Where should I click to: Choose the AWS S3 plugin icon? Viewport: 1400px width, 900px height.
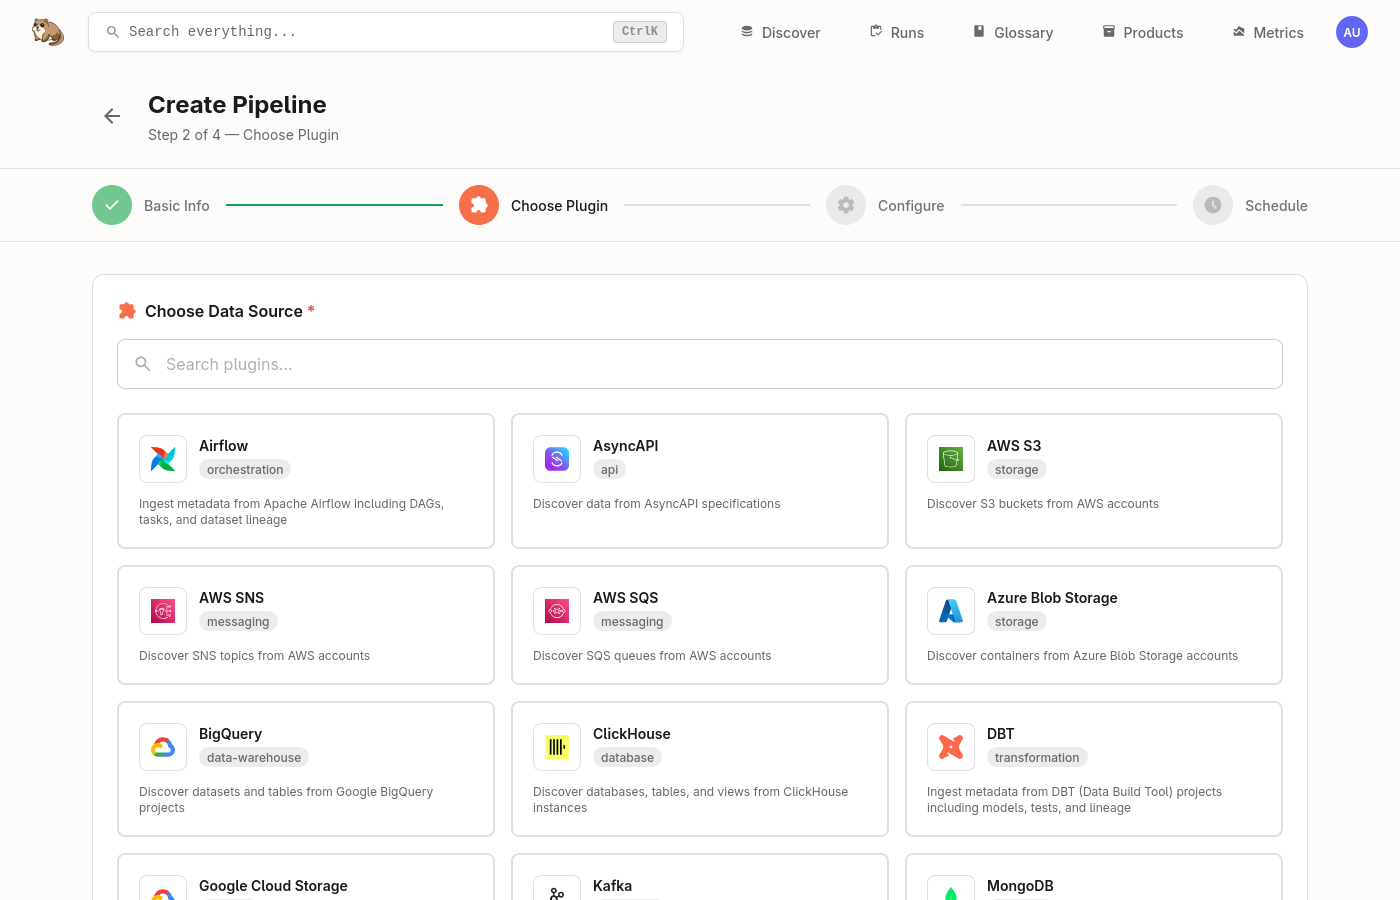[950, 458]
